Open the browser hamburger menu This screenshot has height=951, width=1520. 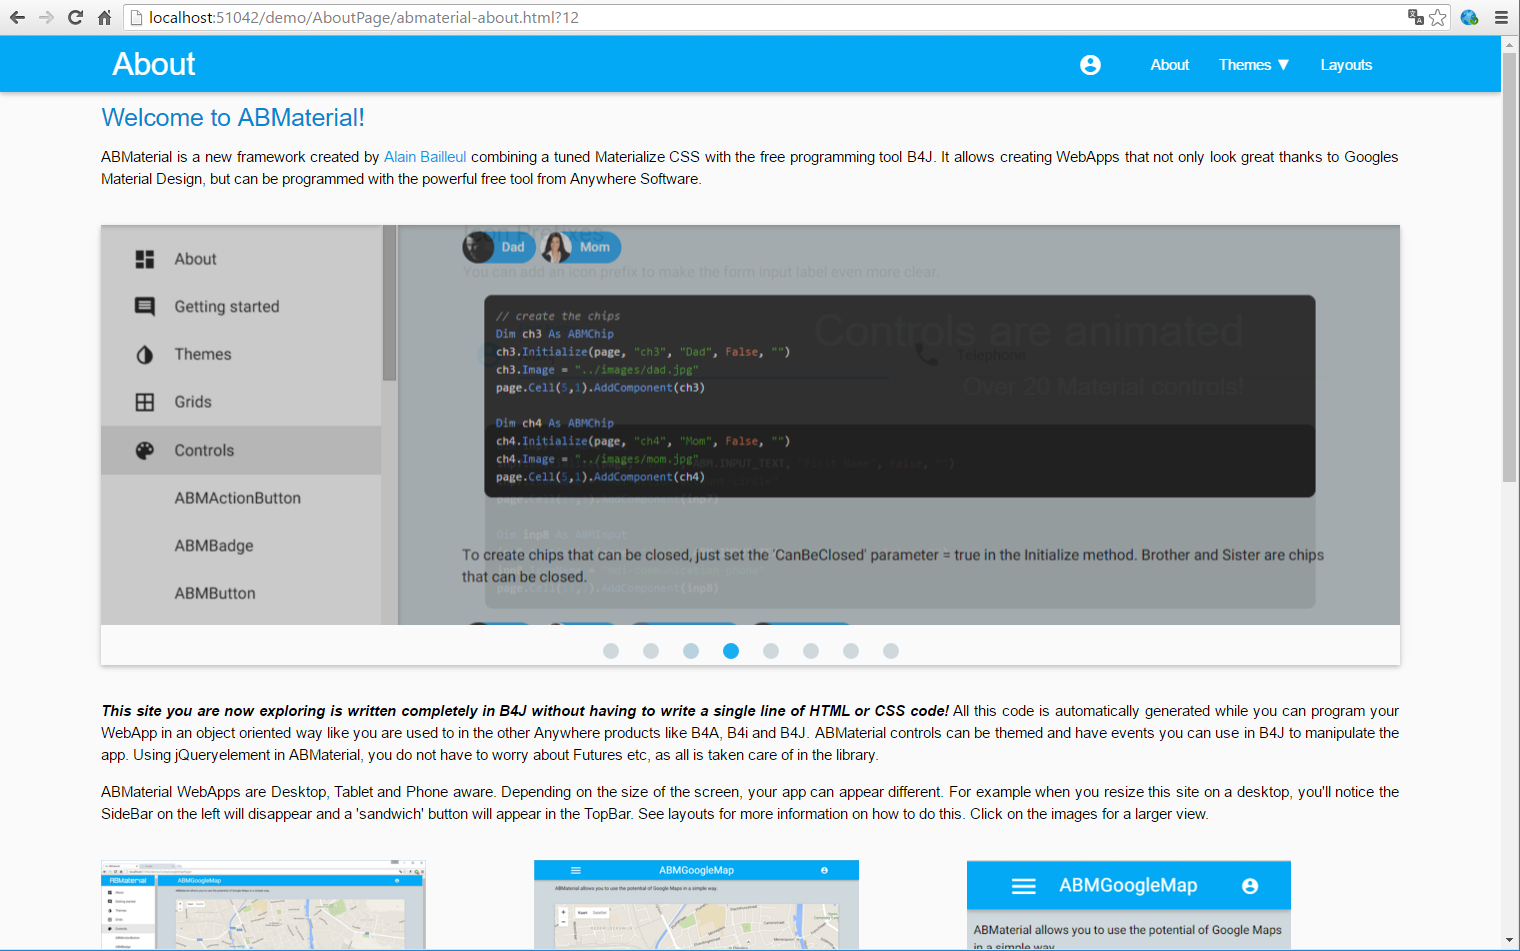[x=1501, y=17]
